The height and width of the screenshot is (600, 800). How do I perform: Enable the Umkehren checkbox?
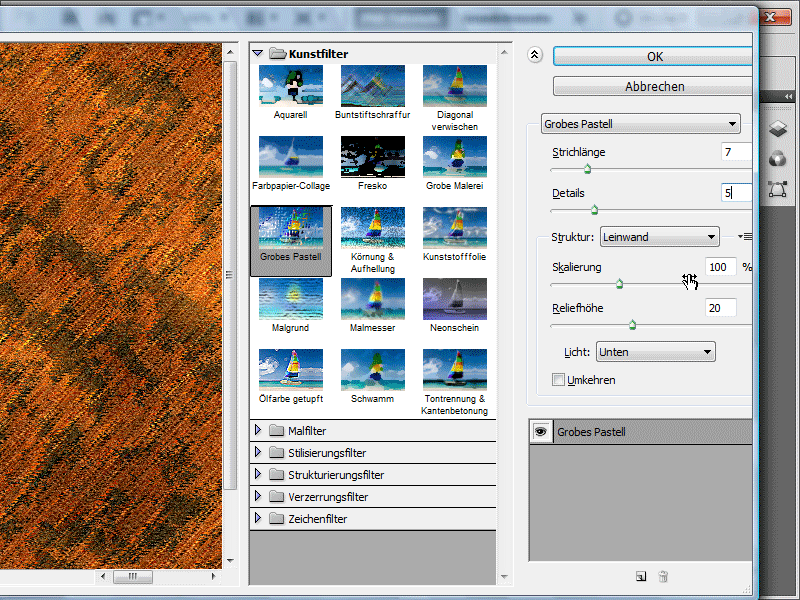(558, 380)
